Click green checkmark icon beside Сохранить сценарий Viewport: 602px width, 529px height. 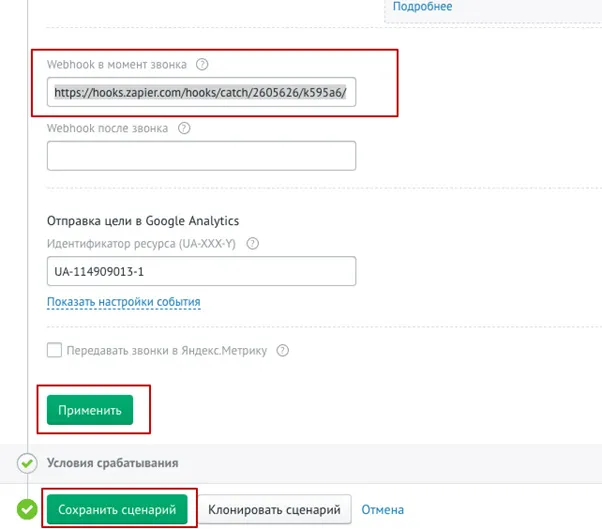27,509
